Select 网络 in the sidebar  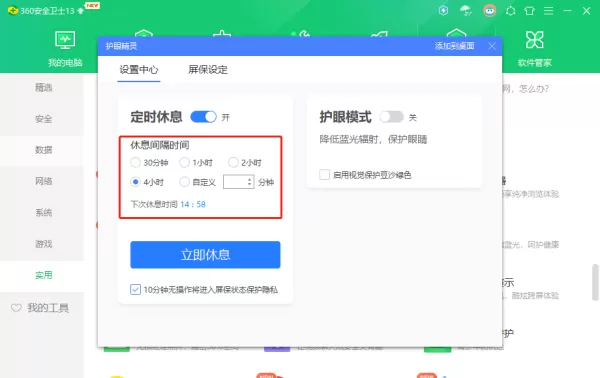pos(43,181)
